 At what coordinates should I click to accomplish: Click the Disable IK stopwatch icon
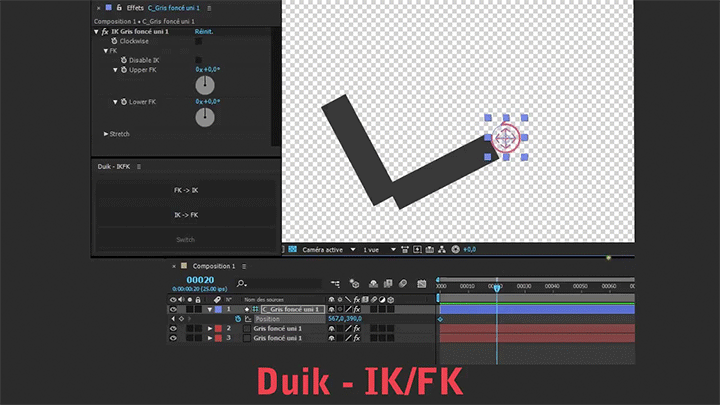(x=124, y=60)
